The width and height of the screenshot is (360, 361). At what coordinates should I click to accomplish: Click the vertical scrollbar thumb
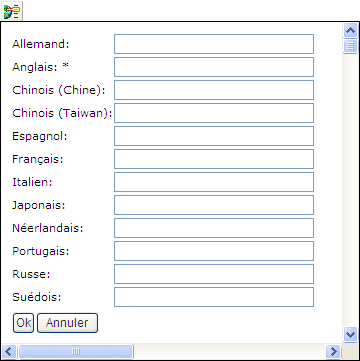(x=350, y=46)
